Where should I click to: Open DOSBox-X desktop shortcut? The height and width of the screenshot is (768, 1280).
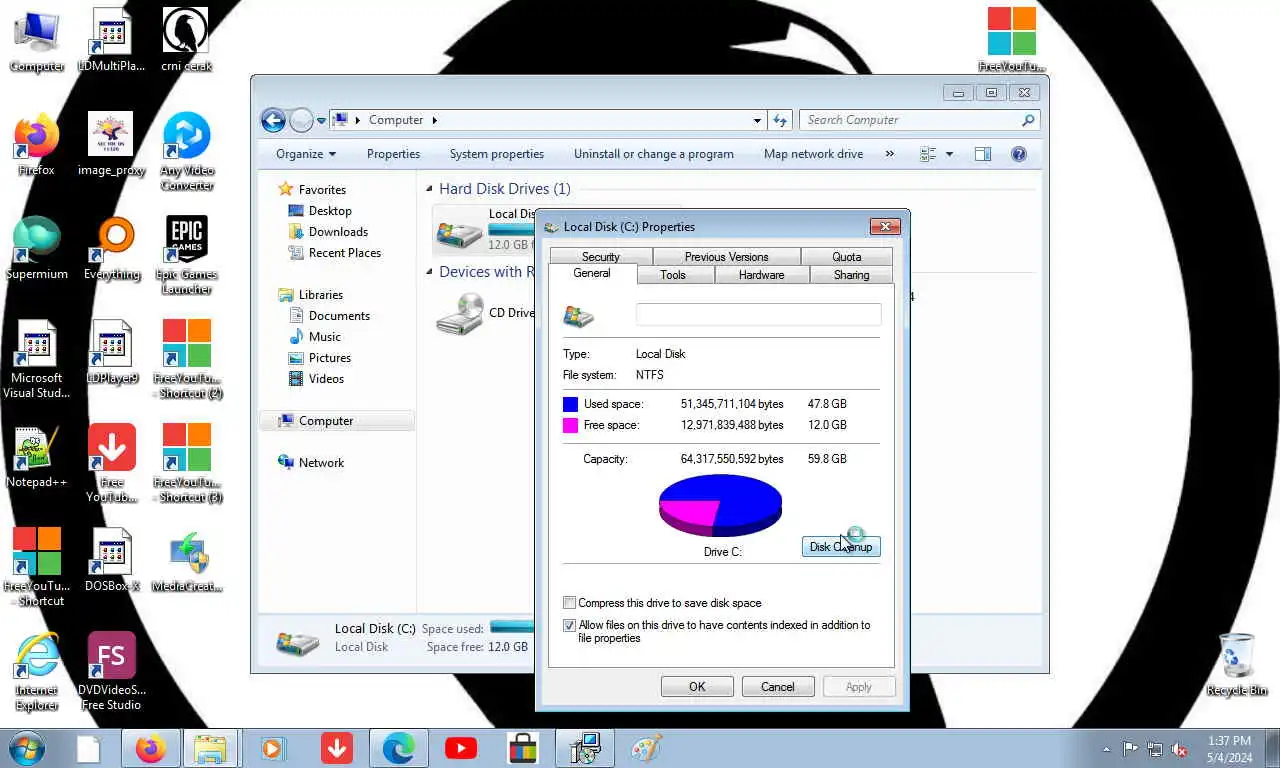[x=111, y=561]
